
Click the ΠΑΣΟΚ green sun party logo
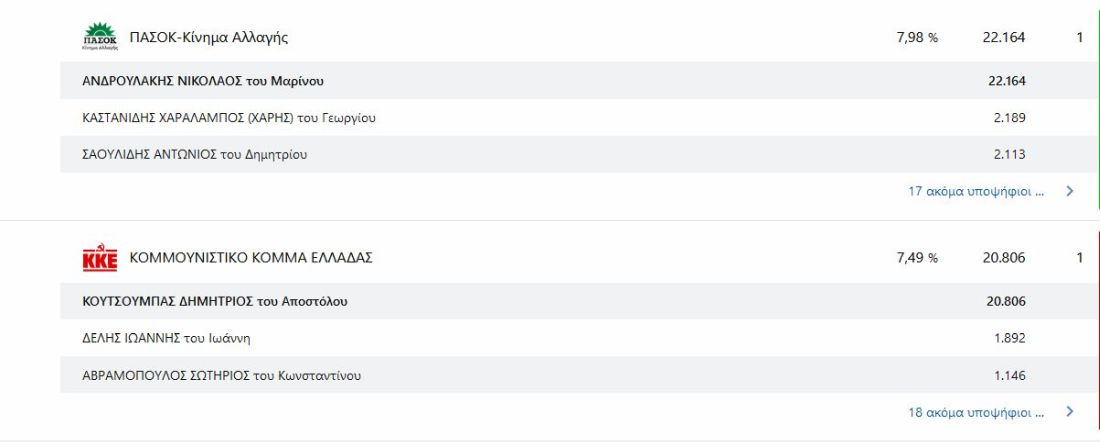100,37
